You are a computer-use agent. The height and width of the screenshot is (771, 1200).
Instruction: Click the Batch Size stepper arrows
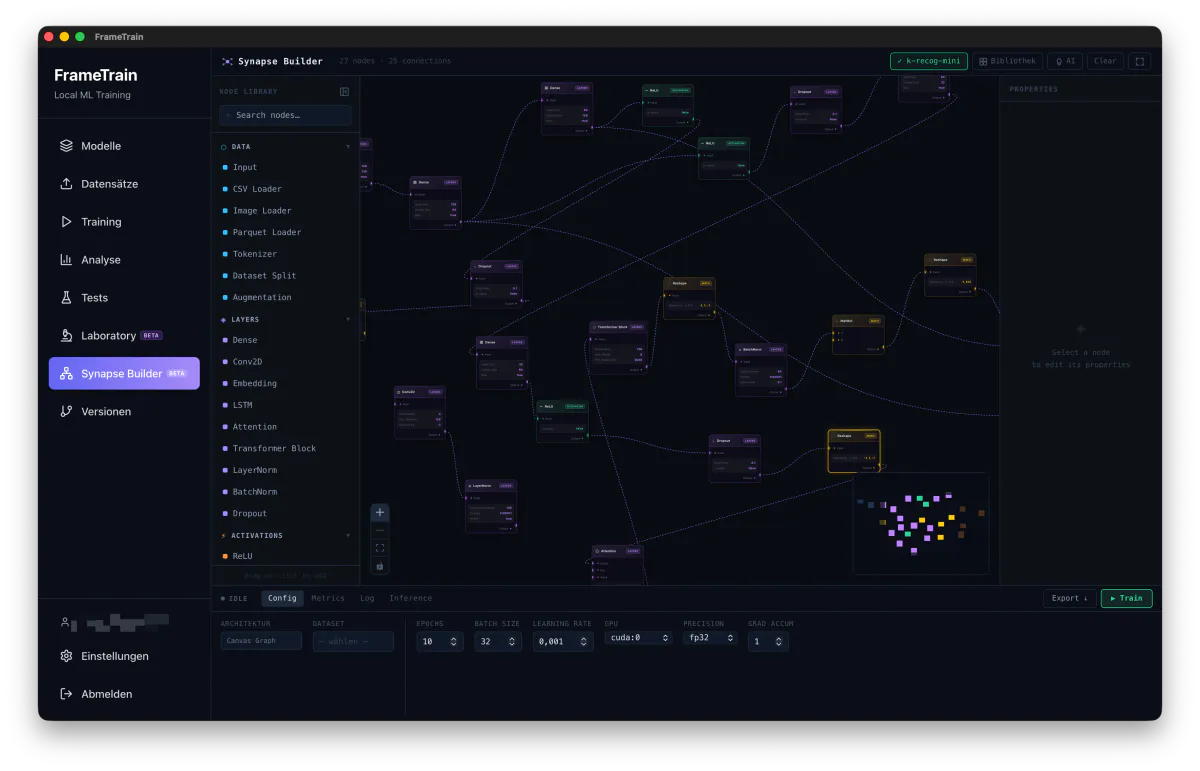[x=512, y=642]
